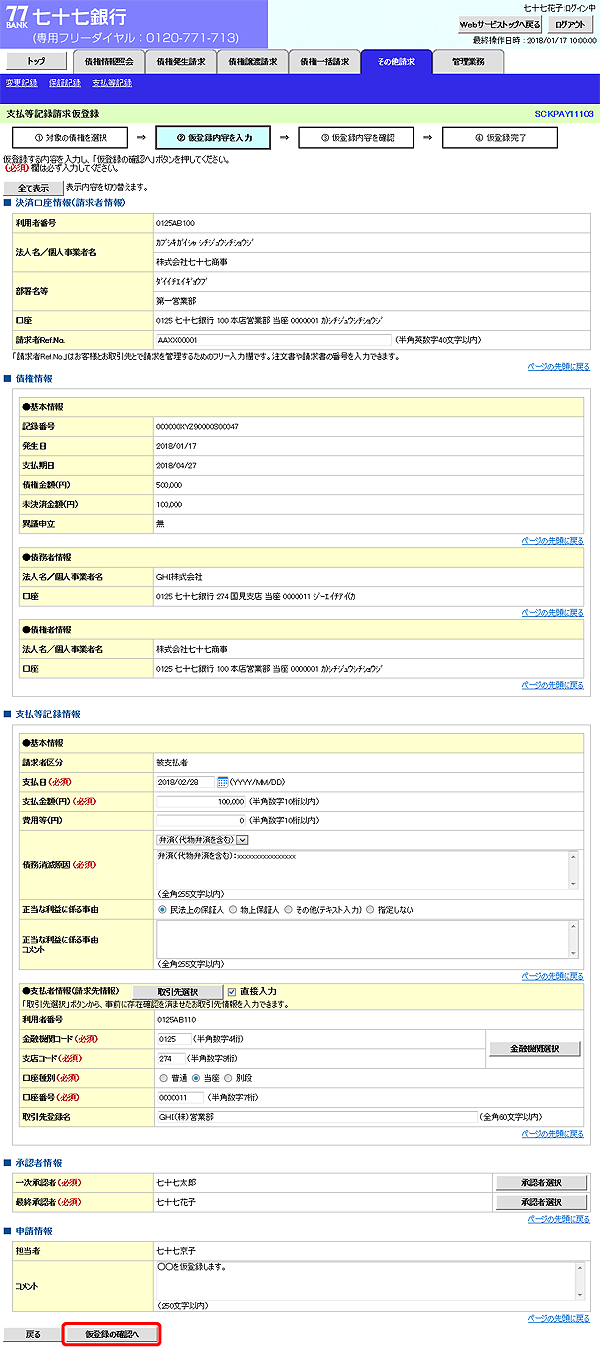
Task: Open the 管理業務 tab
Action: [468, 61]
